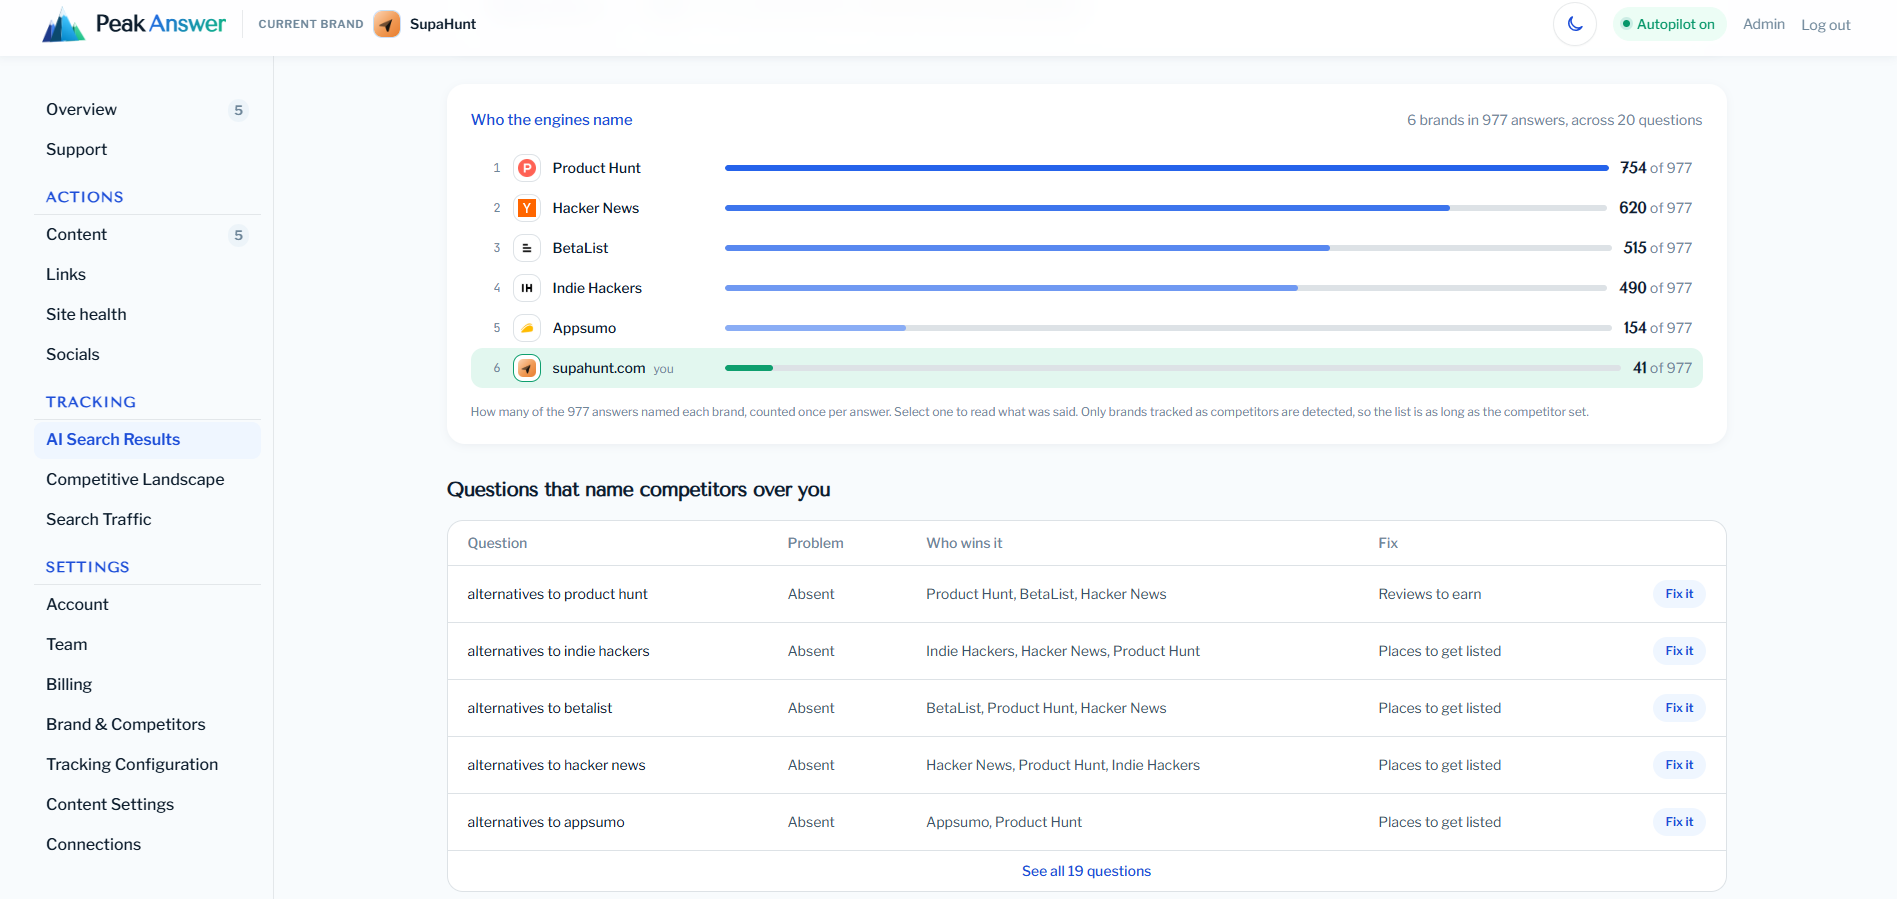
Task: Click the Content count badge
Action: pyautogui.click(x=238, y=235)
